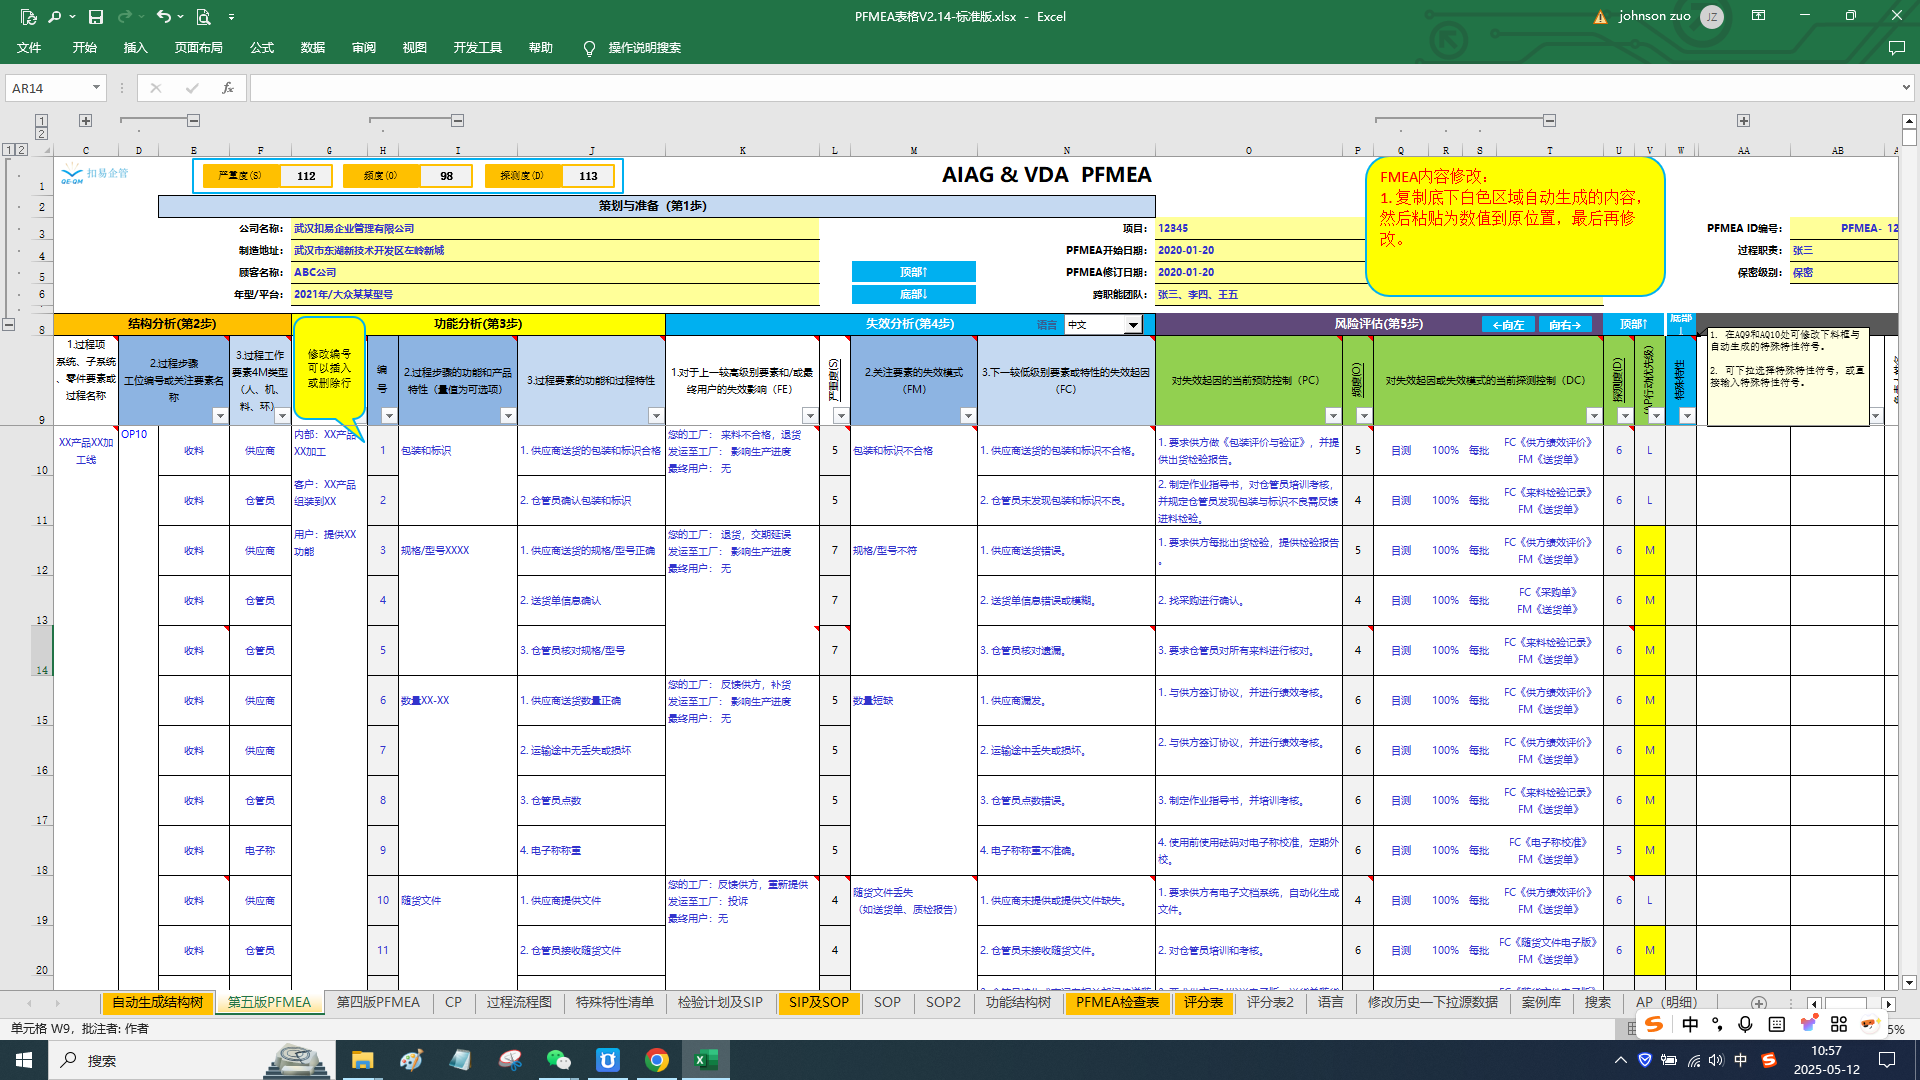Open the 开发工具 ribbon tab
The width and height of the screenshot is (1920, 1080).
(478, 48)
